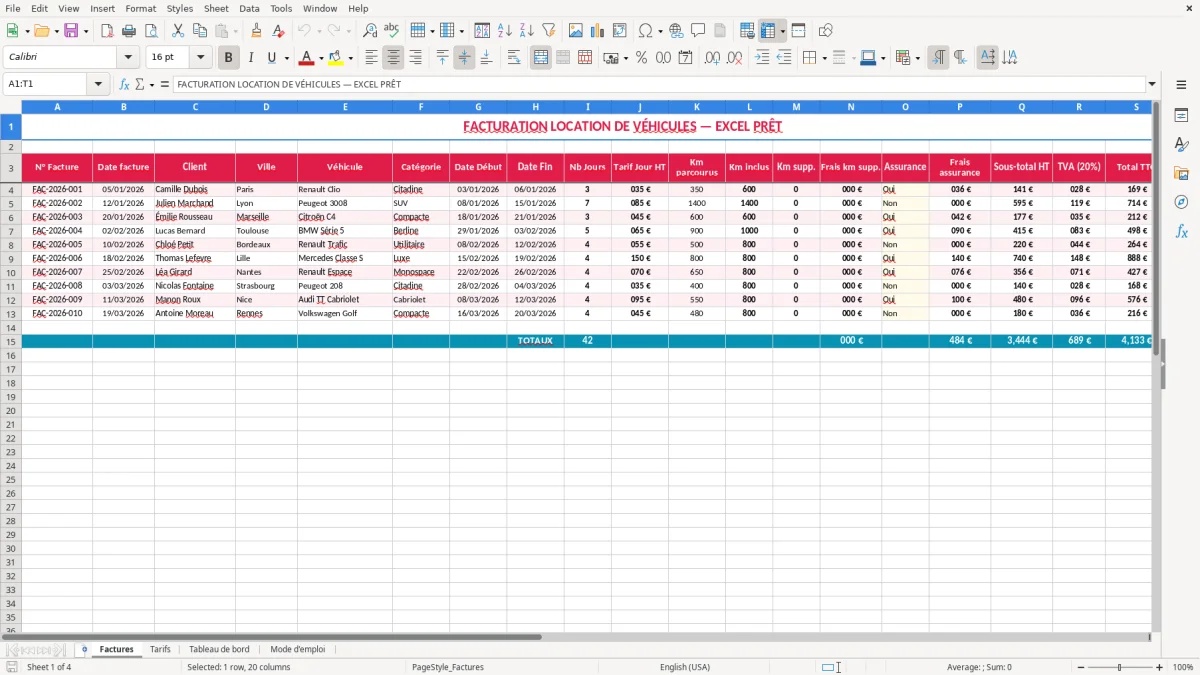Screen dimensions: 1200x675
Task: Open the Navigator sidebar panel
Action: click(x=1181, y=202)
